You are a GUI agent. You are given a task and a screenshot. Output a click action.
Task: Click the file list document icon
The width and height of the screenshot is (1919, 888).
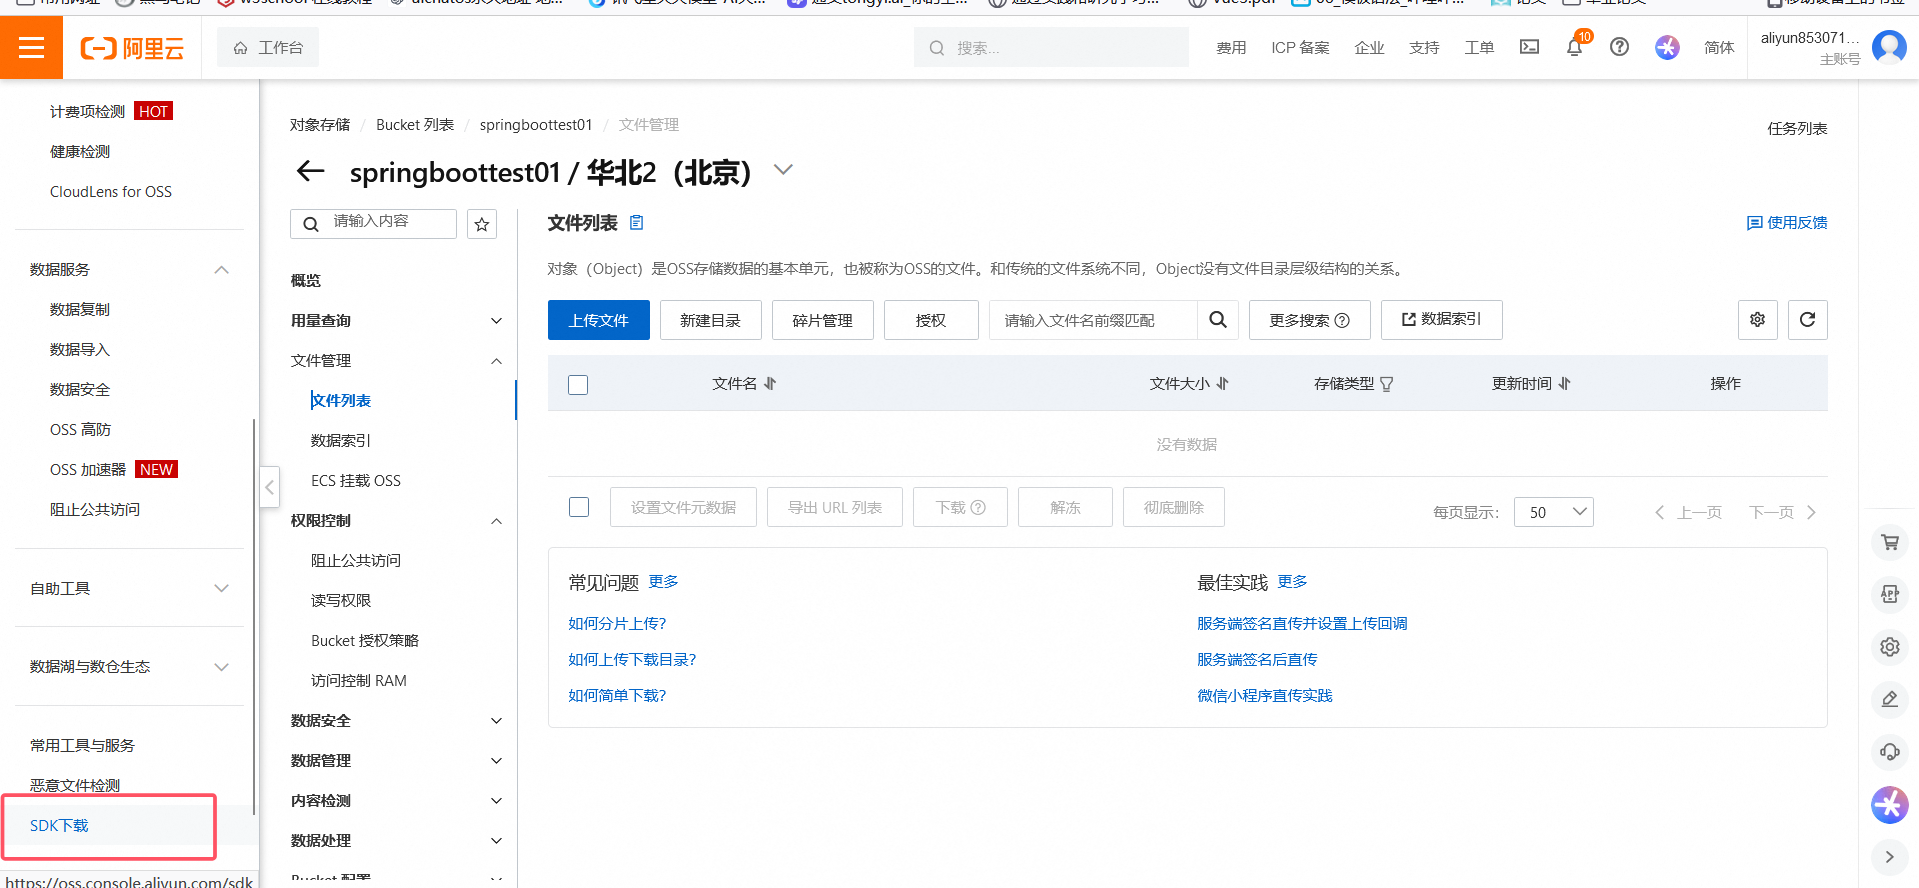point(636,223)
